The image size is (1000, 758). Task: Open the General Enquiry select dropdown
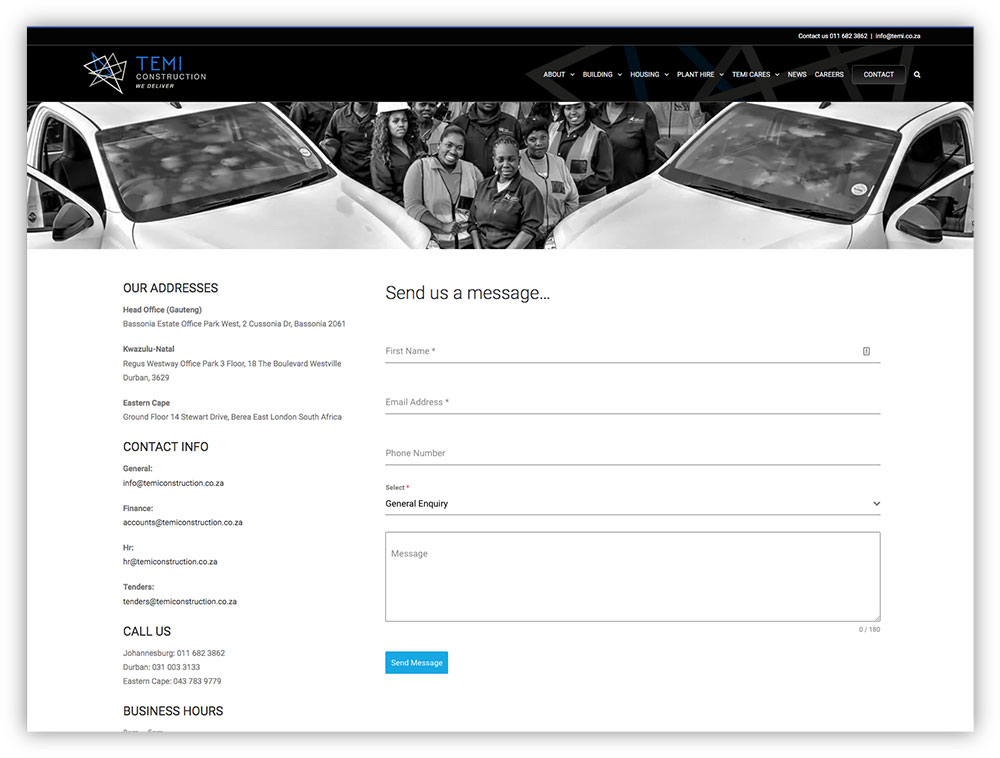632,504
